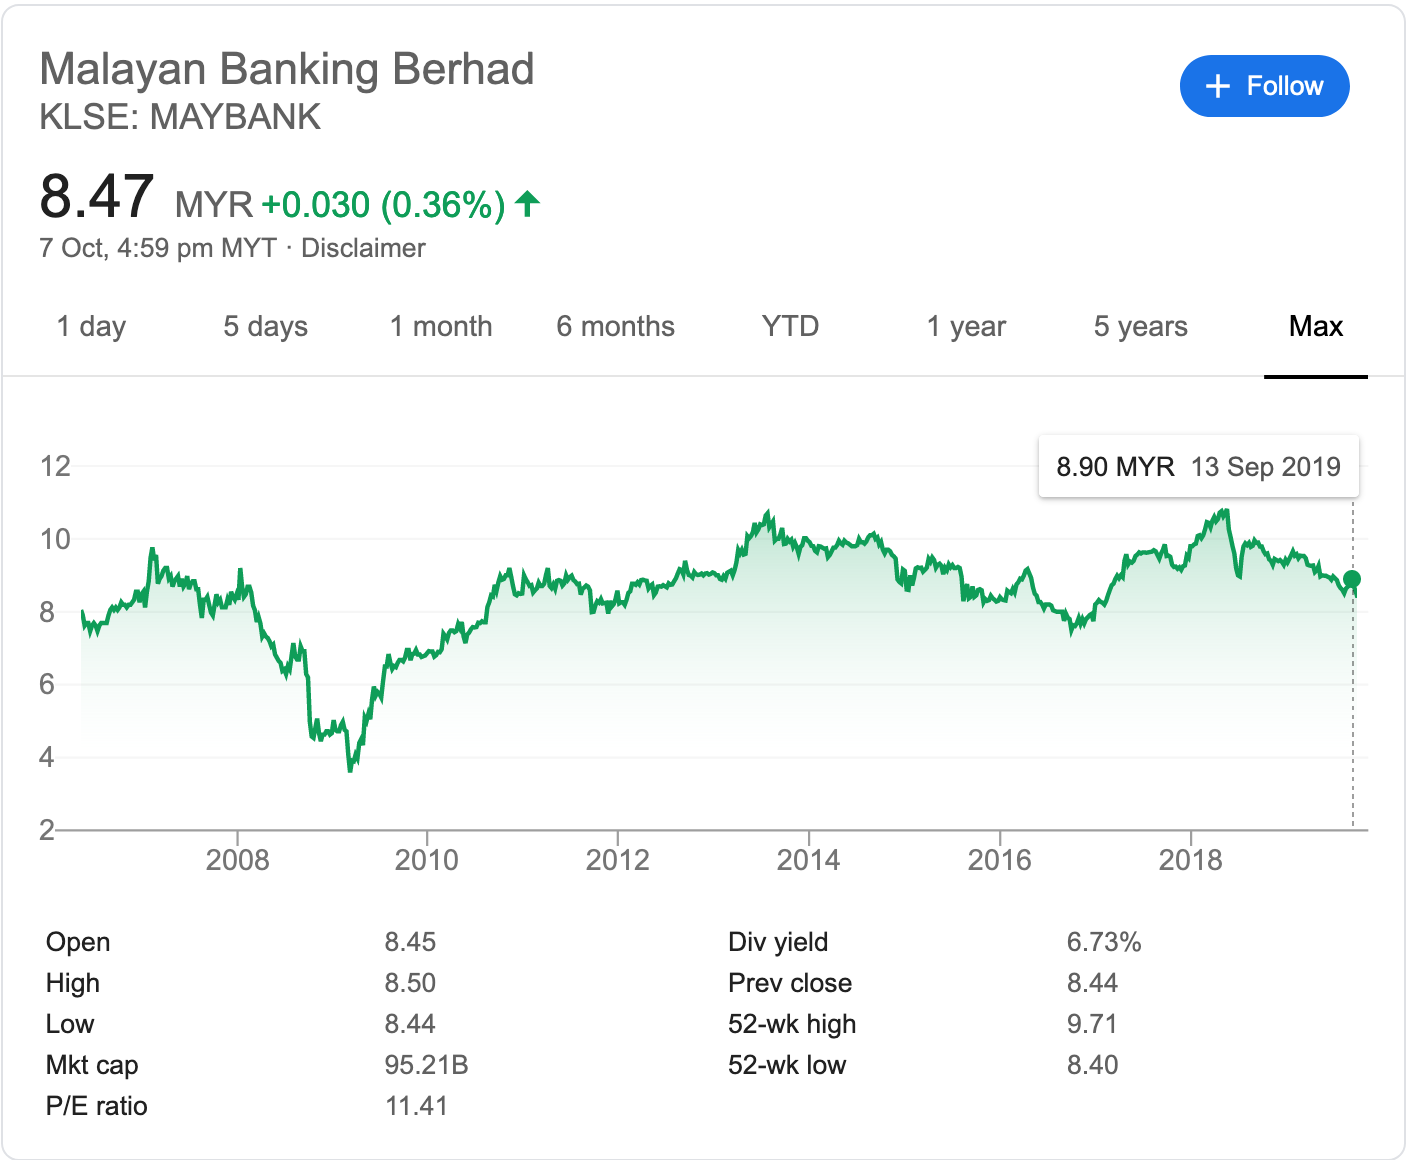Follow Malayan Banking Berhad stock
The height and width of the screenshot is (1160, 1410).
coord(1265,86)
